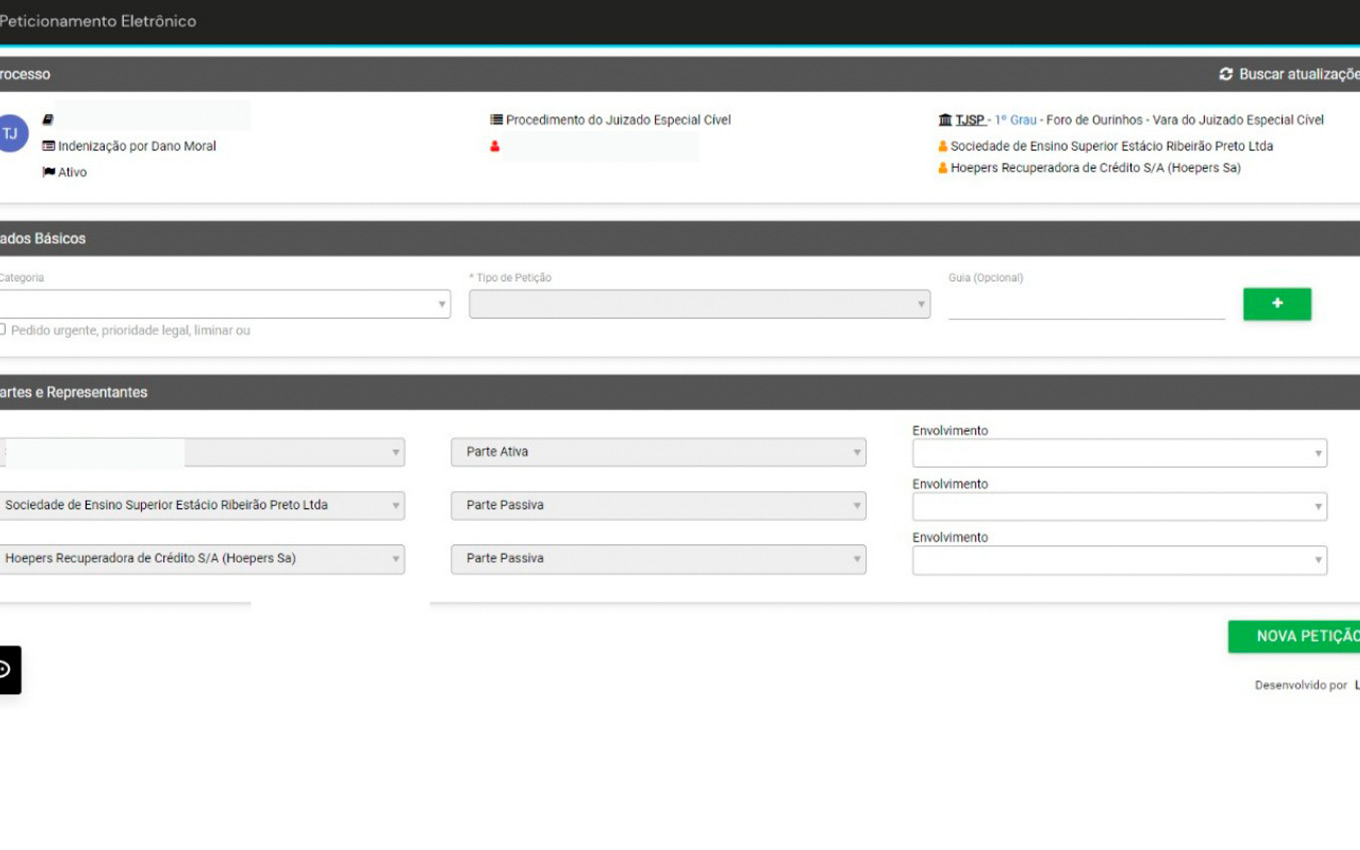
Task: Click the TJ avatar circle icon
Action: point(11,134)
